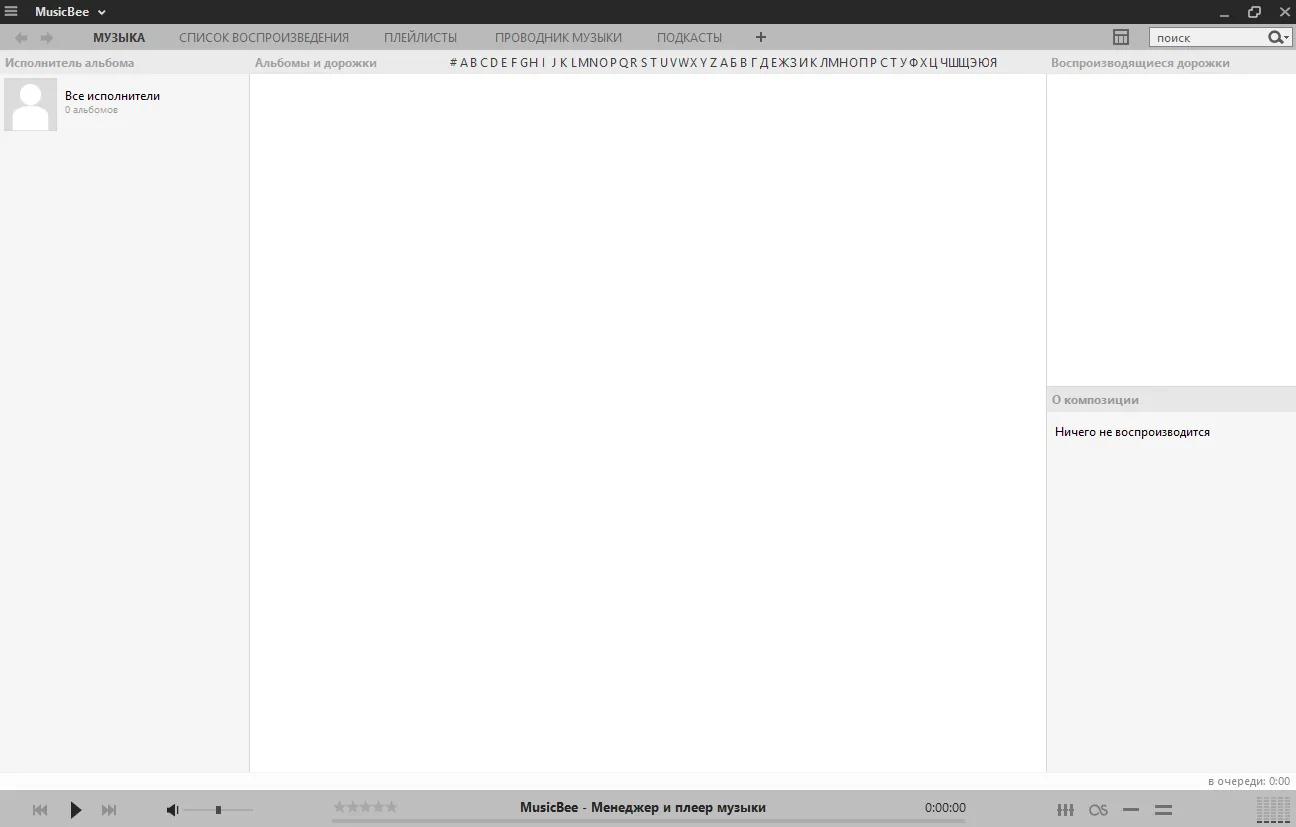Toggle Last.fm scrobbling icon

[1098, 810]
